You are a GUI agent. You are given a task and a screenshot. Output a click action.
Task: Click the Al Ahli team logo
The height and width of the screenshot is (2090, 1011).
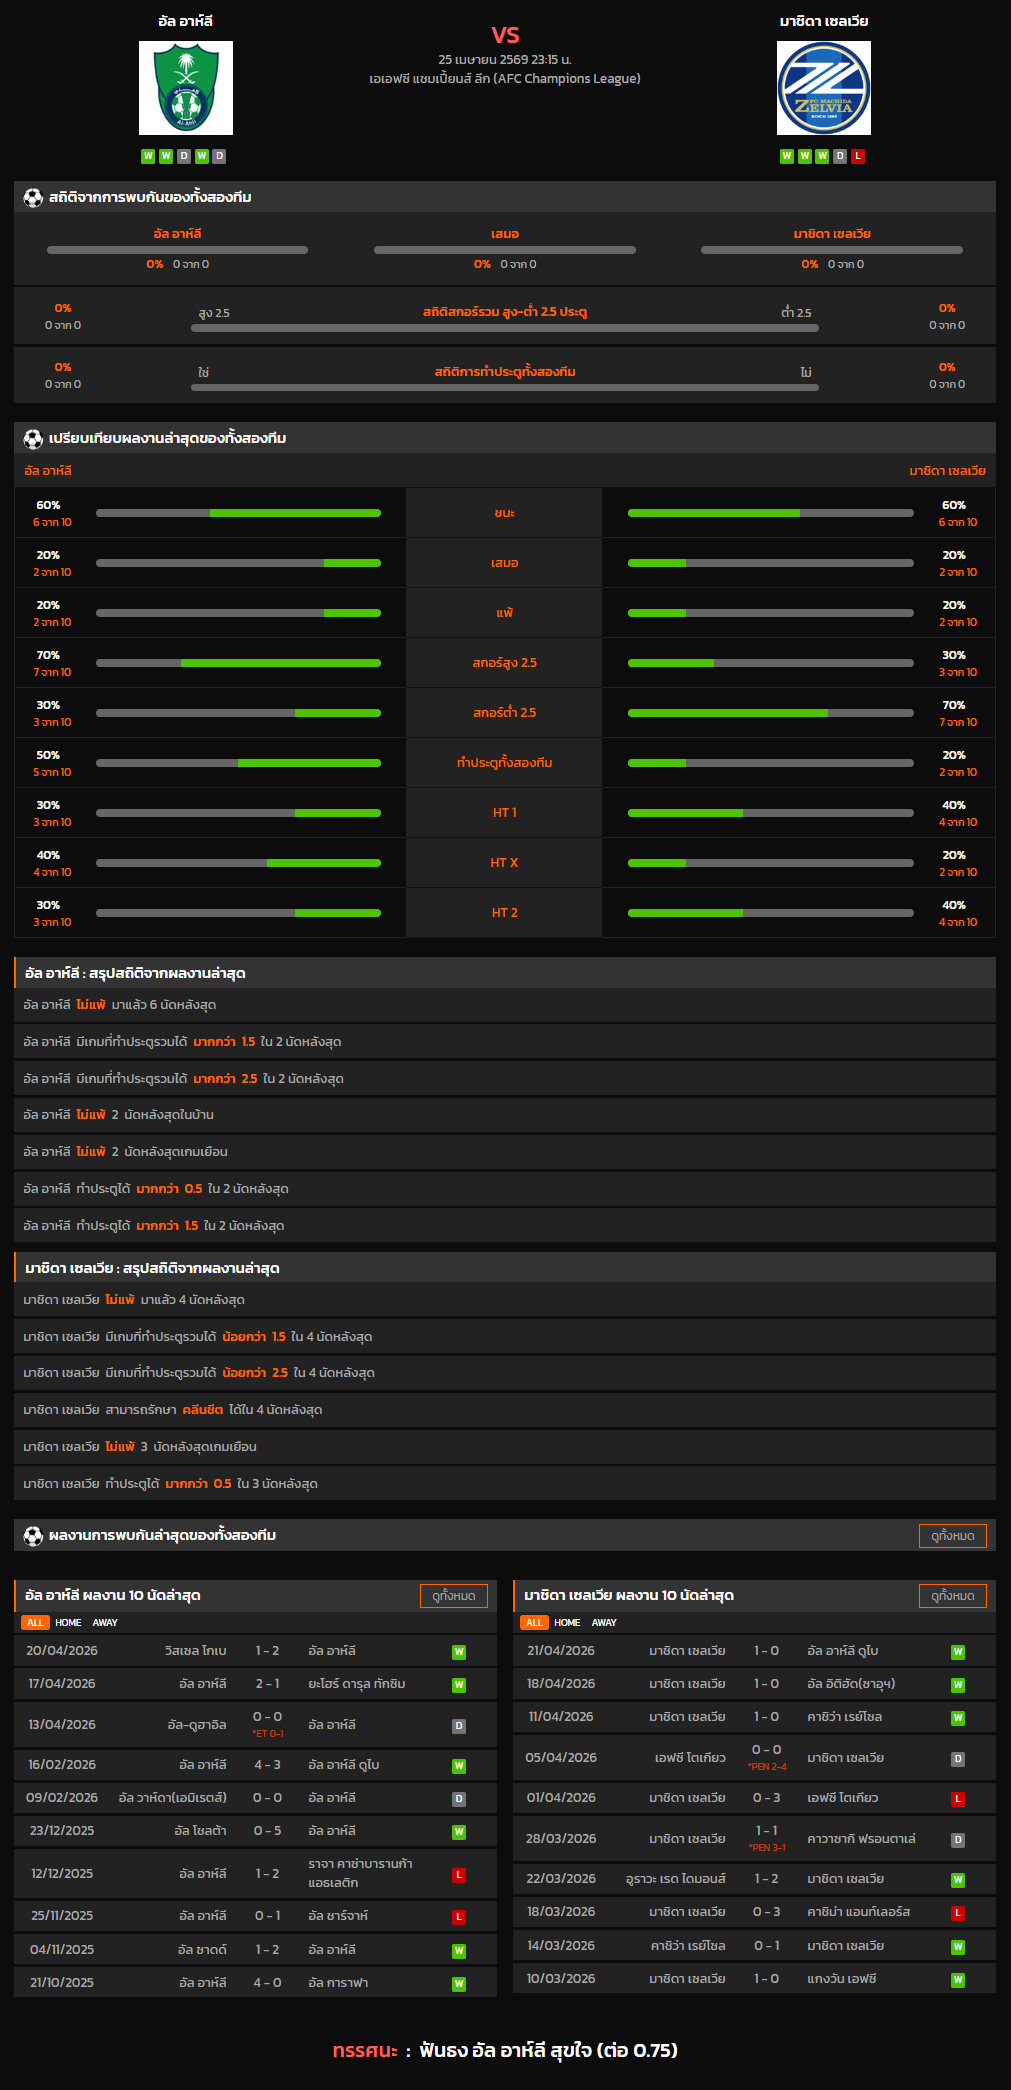coord(186,88)
